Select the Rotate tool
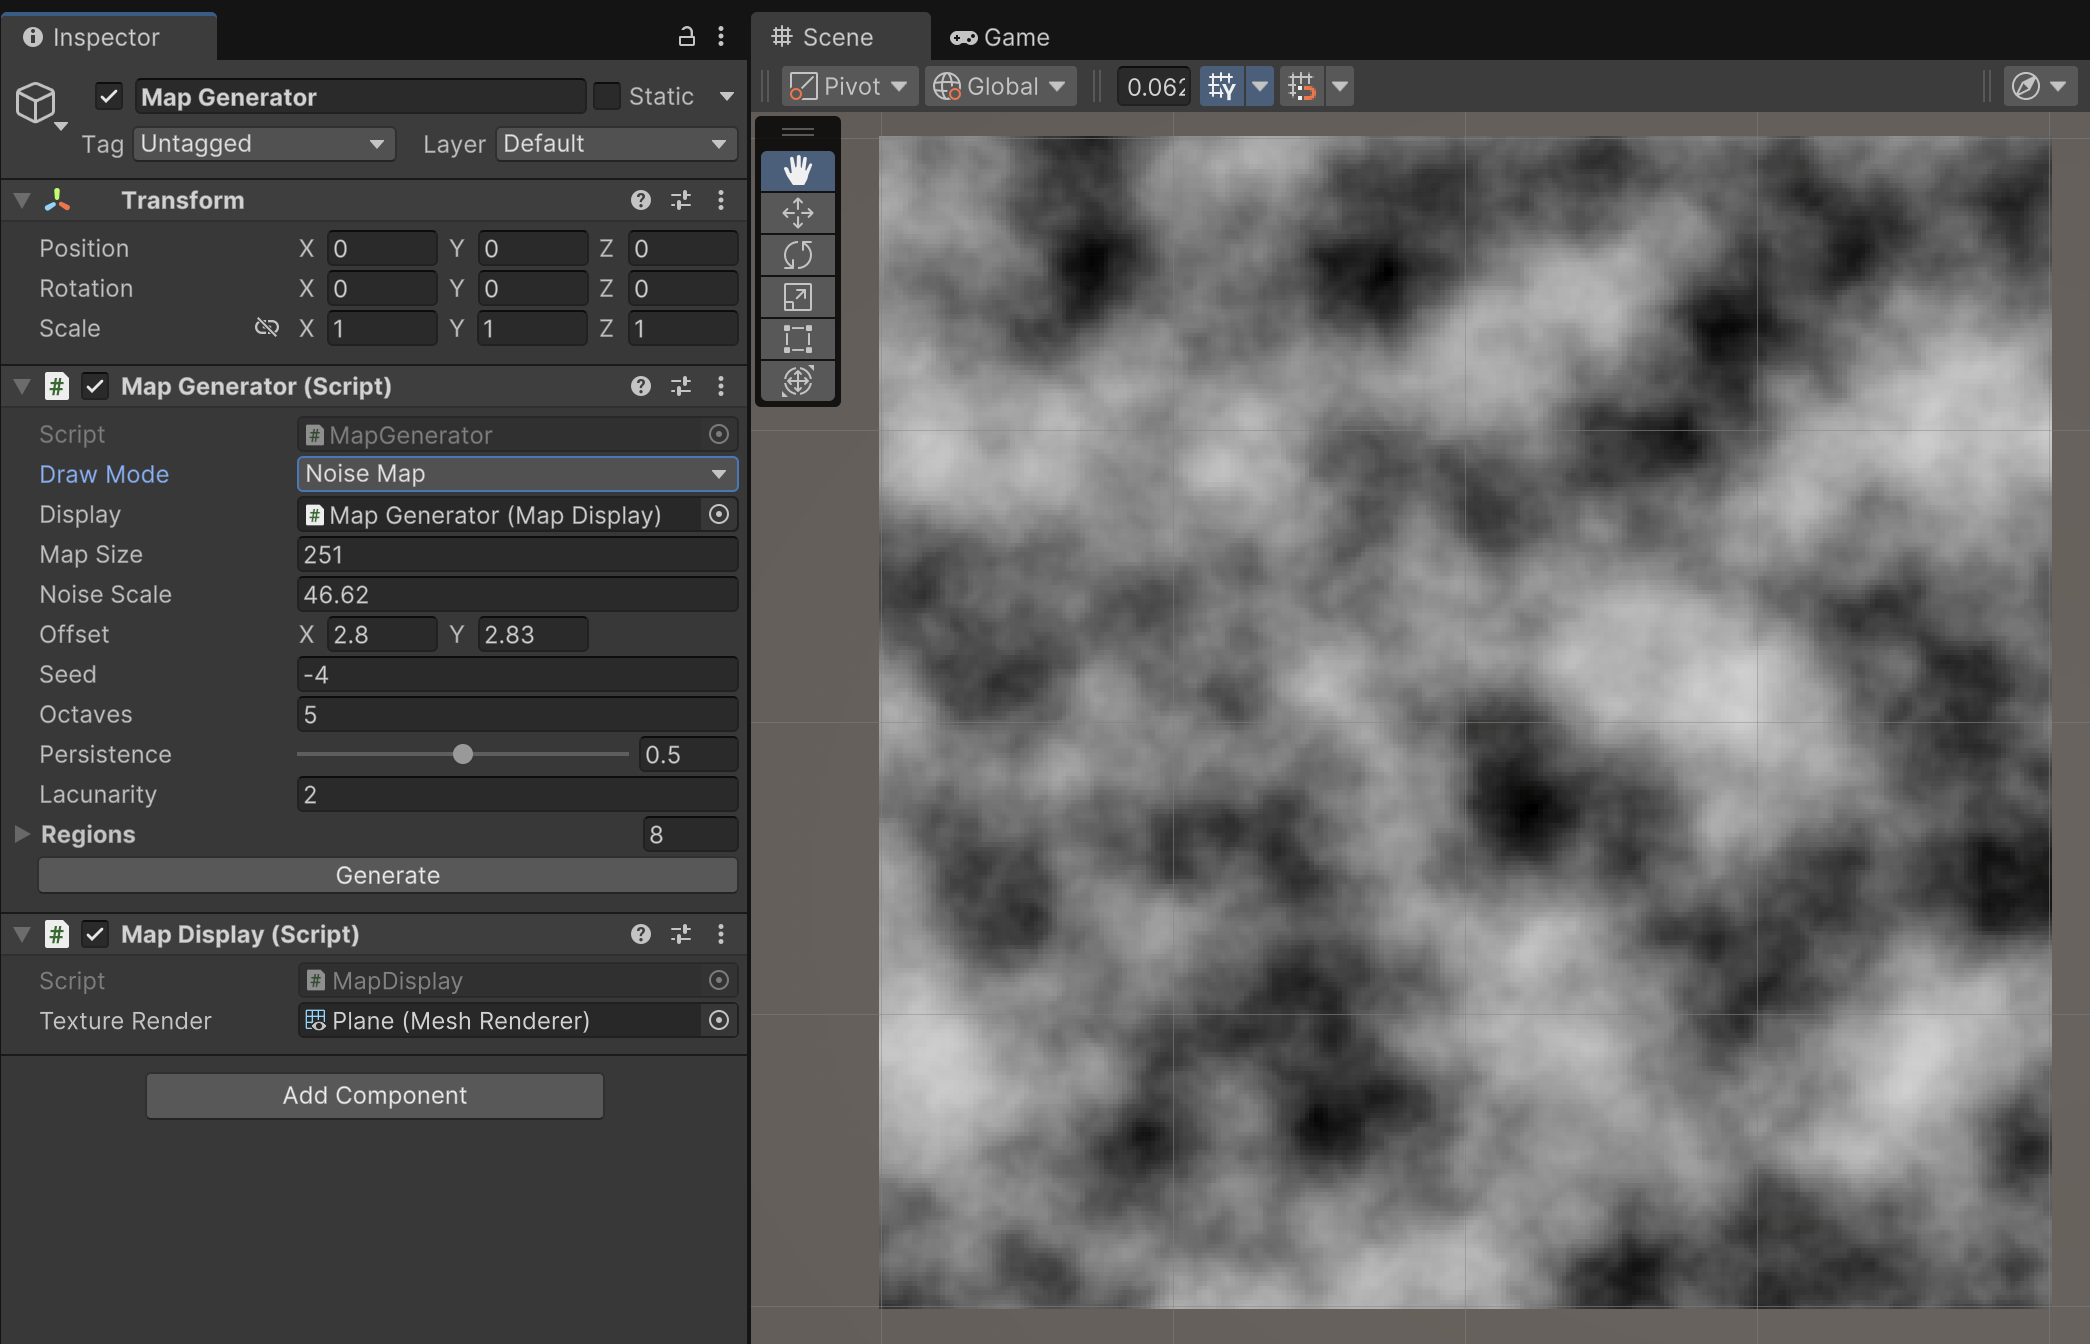Image resolution: width=2090 pixels, height=1344 pixels. pyautogui.click(x=797, y=255)
